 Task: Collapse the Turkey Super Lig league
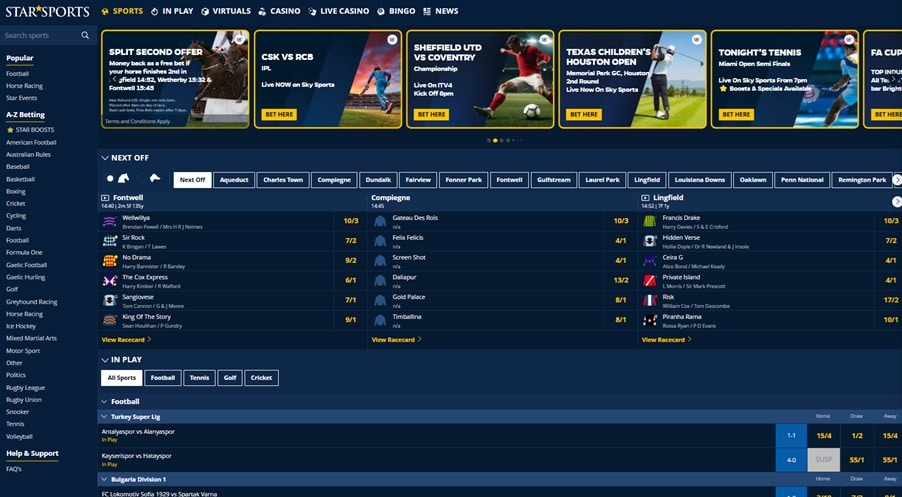tap(104, 416)
